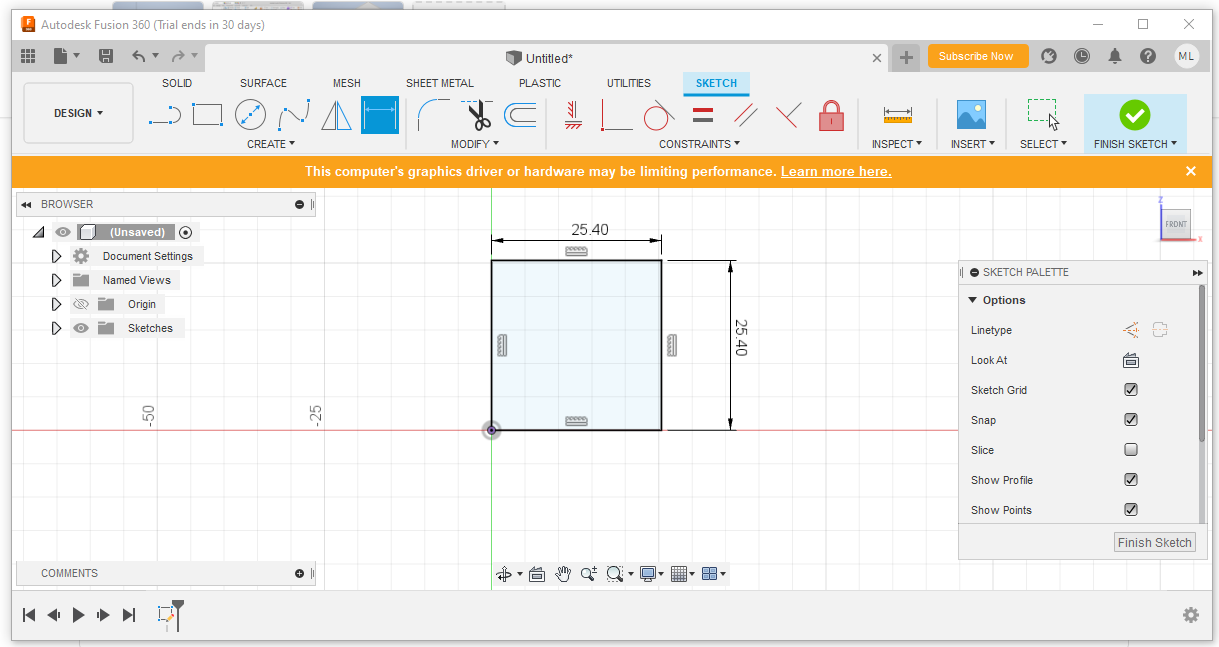Apply the Fix/Unfix lock constraint

pyautogui.click(x=831, y=115)
